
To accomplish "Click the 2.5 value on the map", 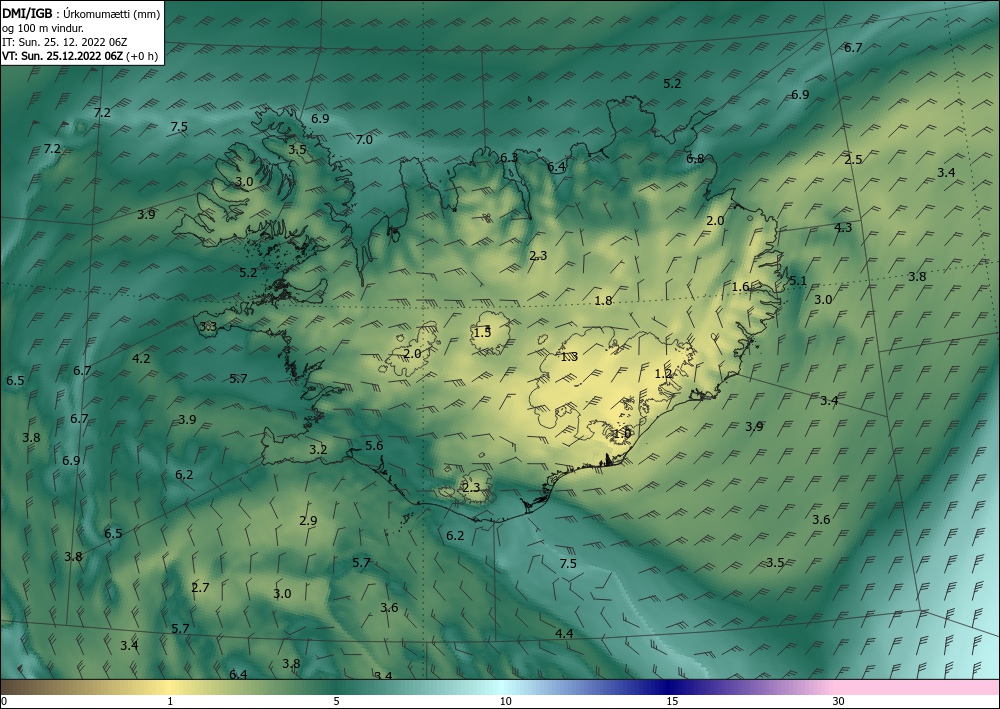I will click(853, 159).
